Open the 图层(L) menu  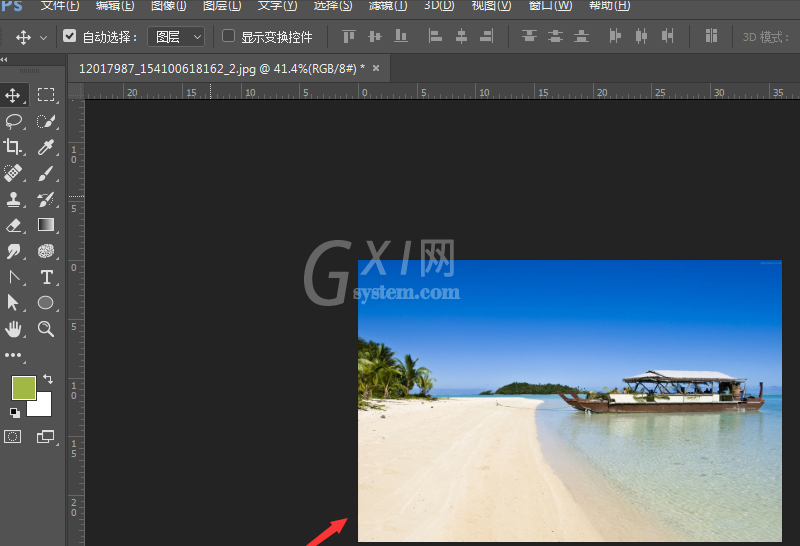coord(222,6)
